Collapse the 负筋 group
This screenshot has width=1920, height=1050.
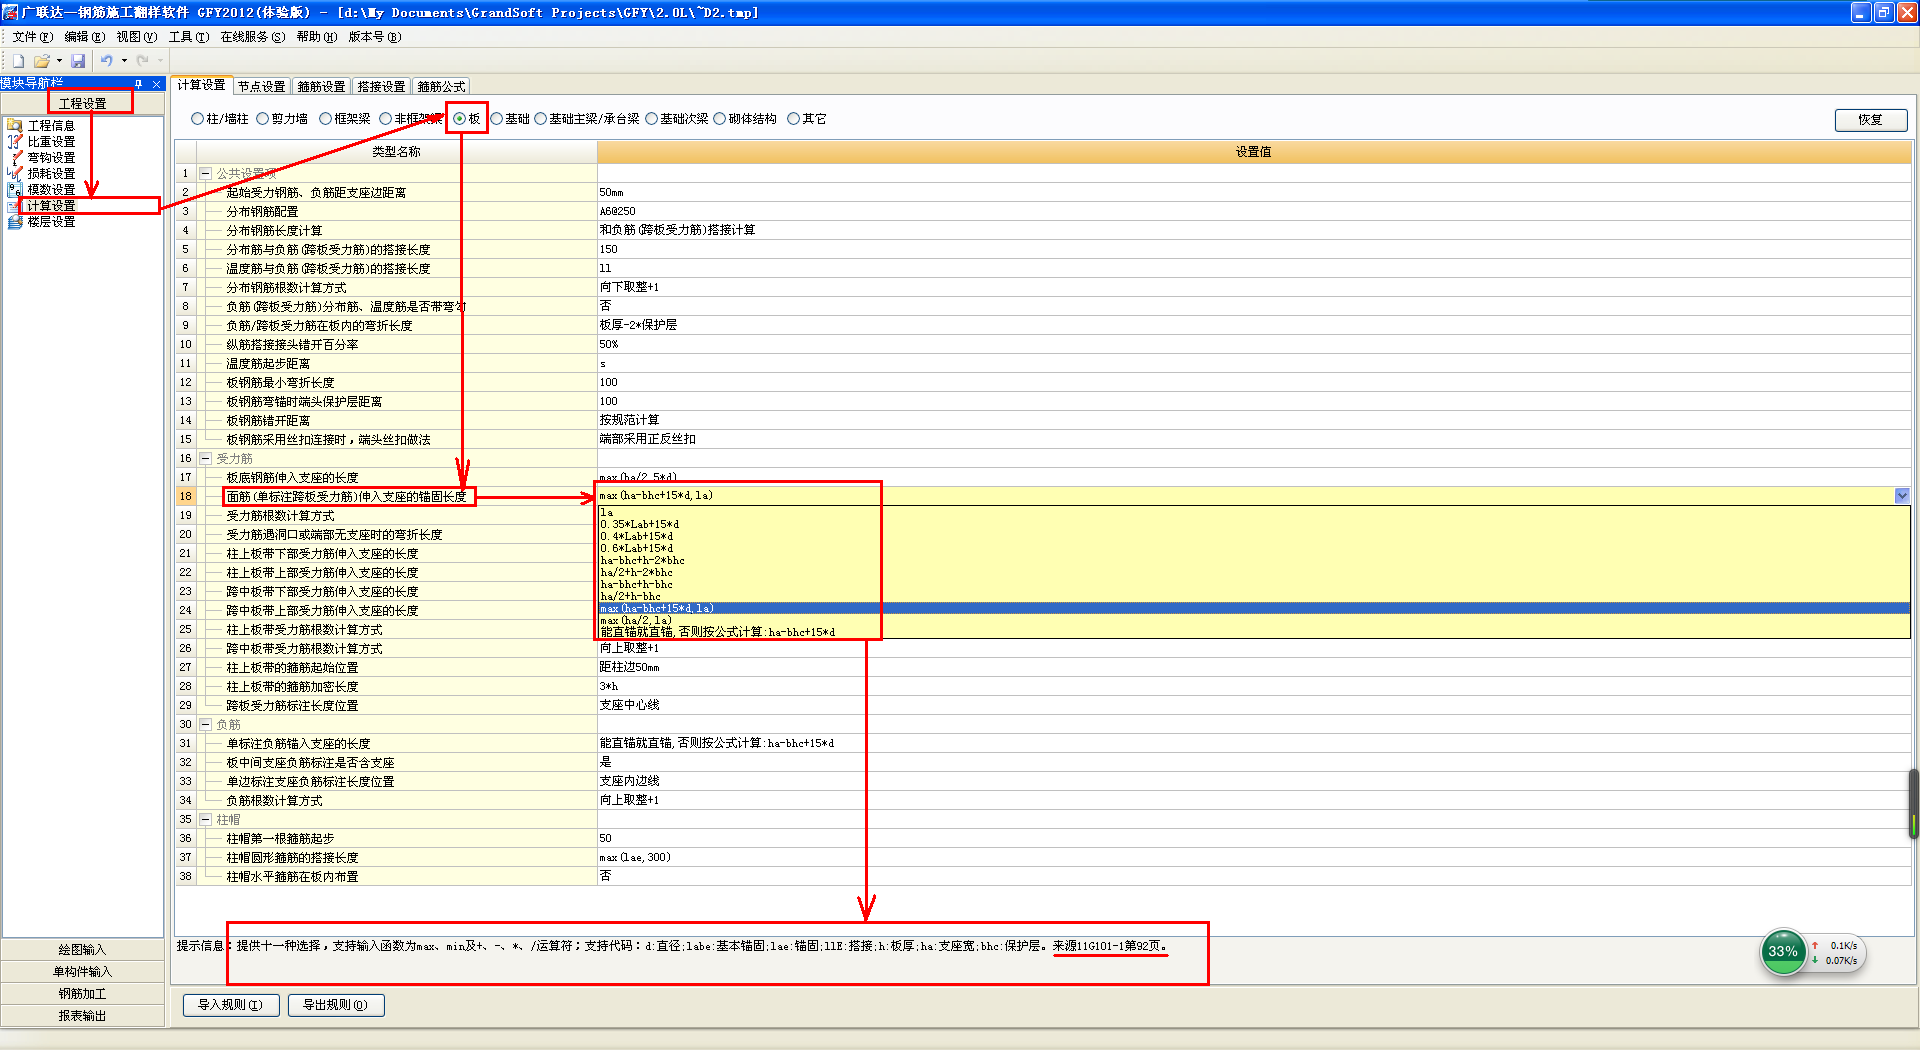coord(205,724)
